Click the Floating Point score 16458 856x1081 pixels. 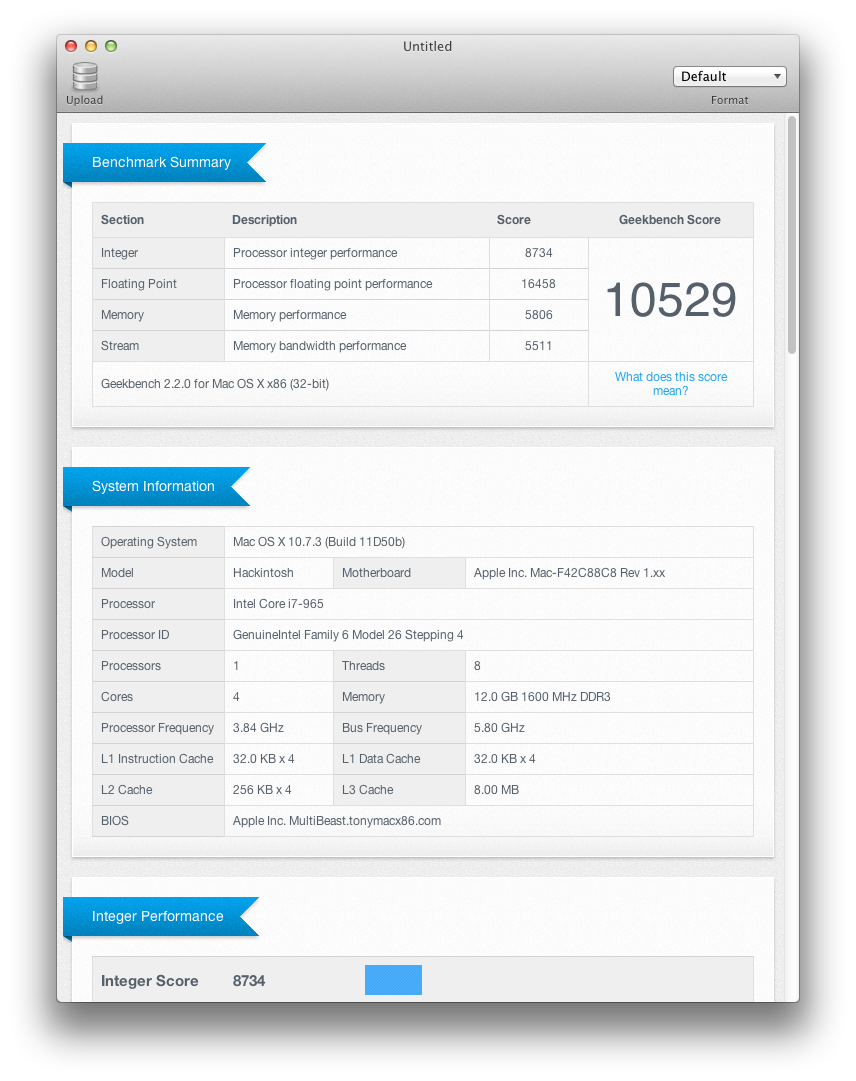click(x=538, y=284)
